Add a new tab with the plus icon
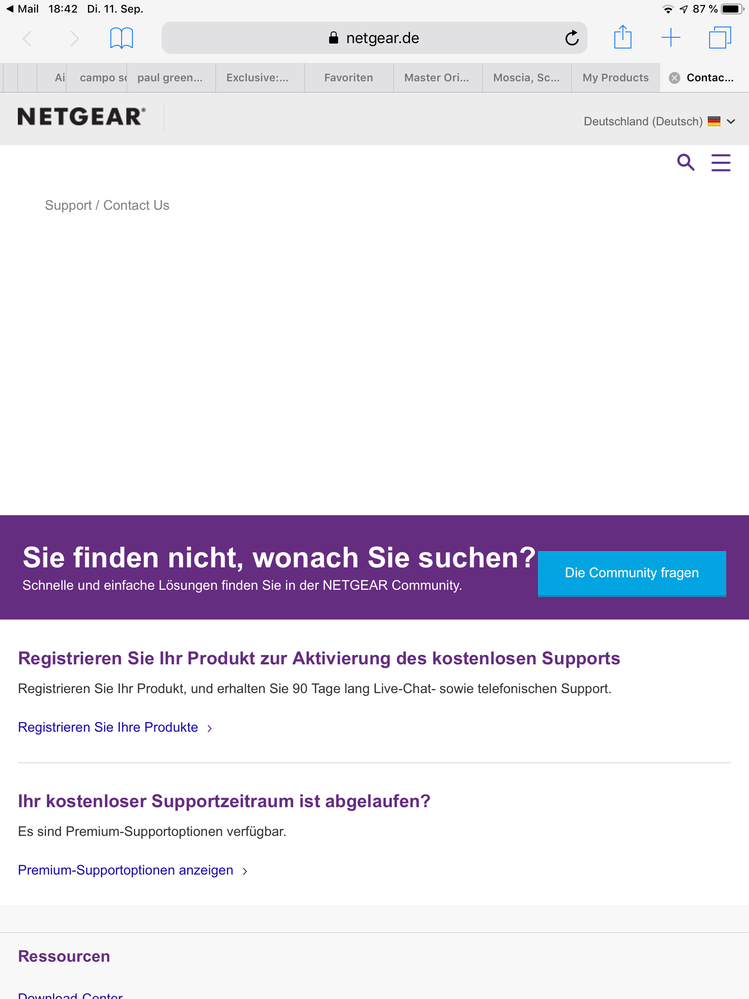The height and width of the screenshot is (999, 749). (671, 38)
